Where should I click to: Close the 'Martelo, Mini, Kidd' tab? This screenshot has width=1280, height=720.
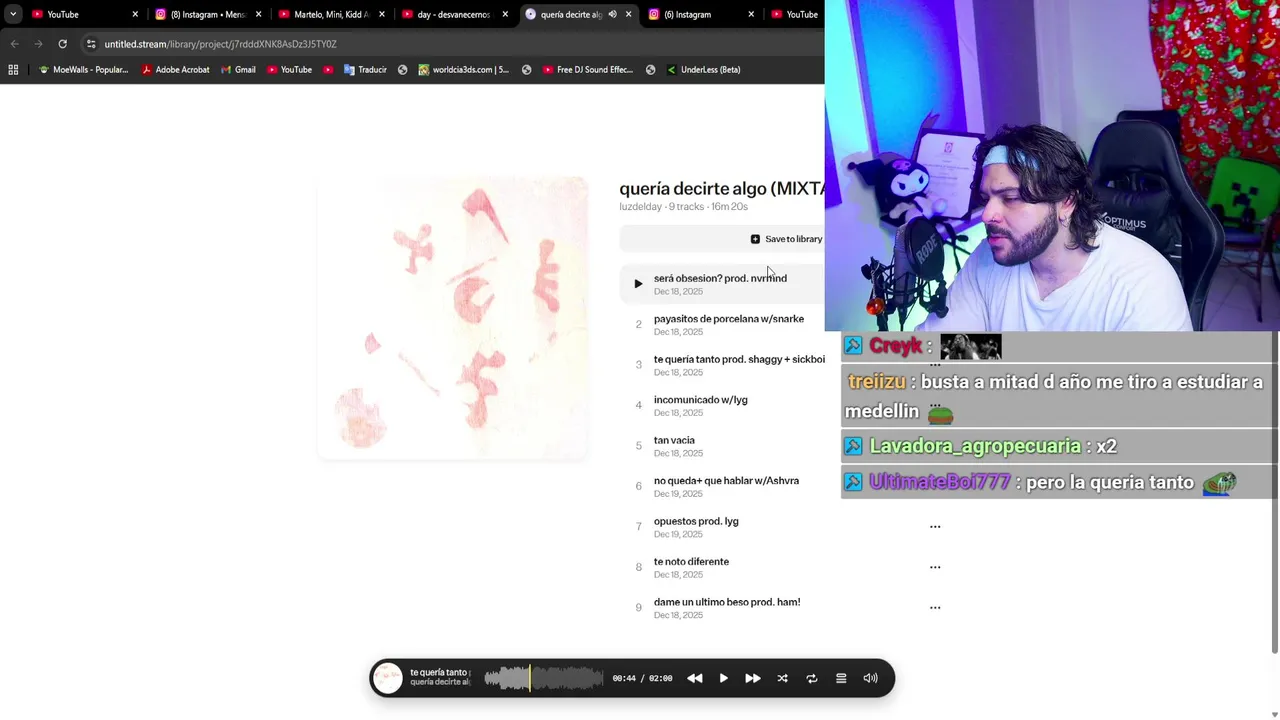pos(382,14)
